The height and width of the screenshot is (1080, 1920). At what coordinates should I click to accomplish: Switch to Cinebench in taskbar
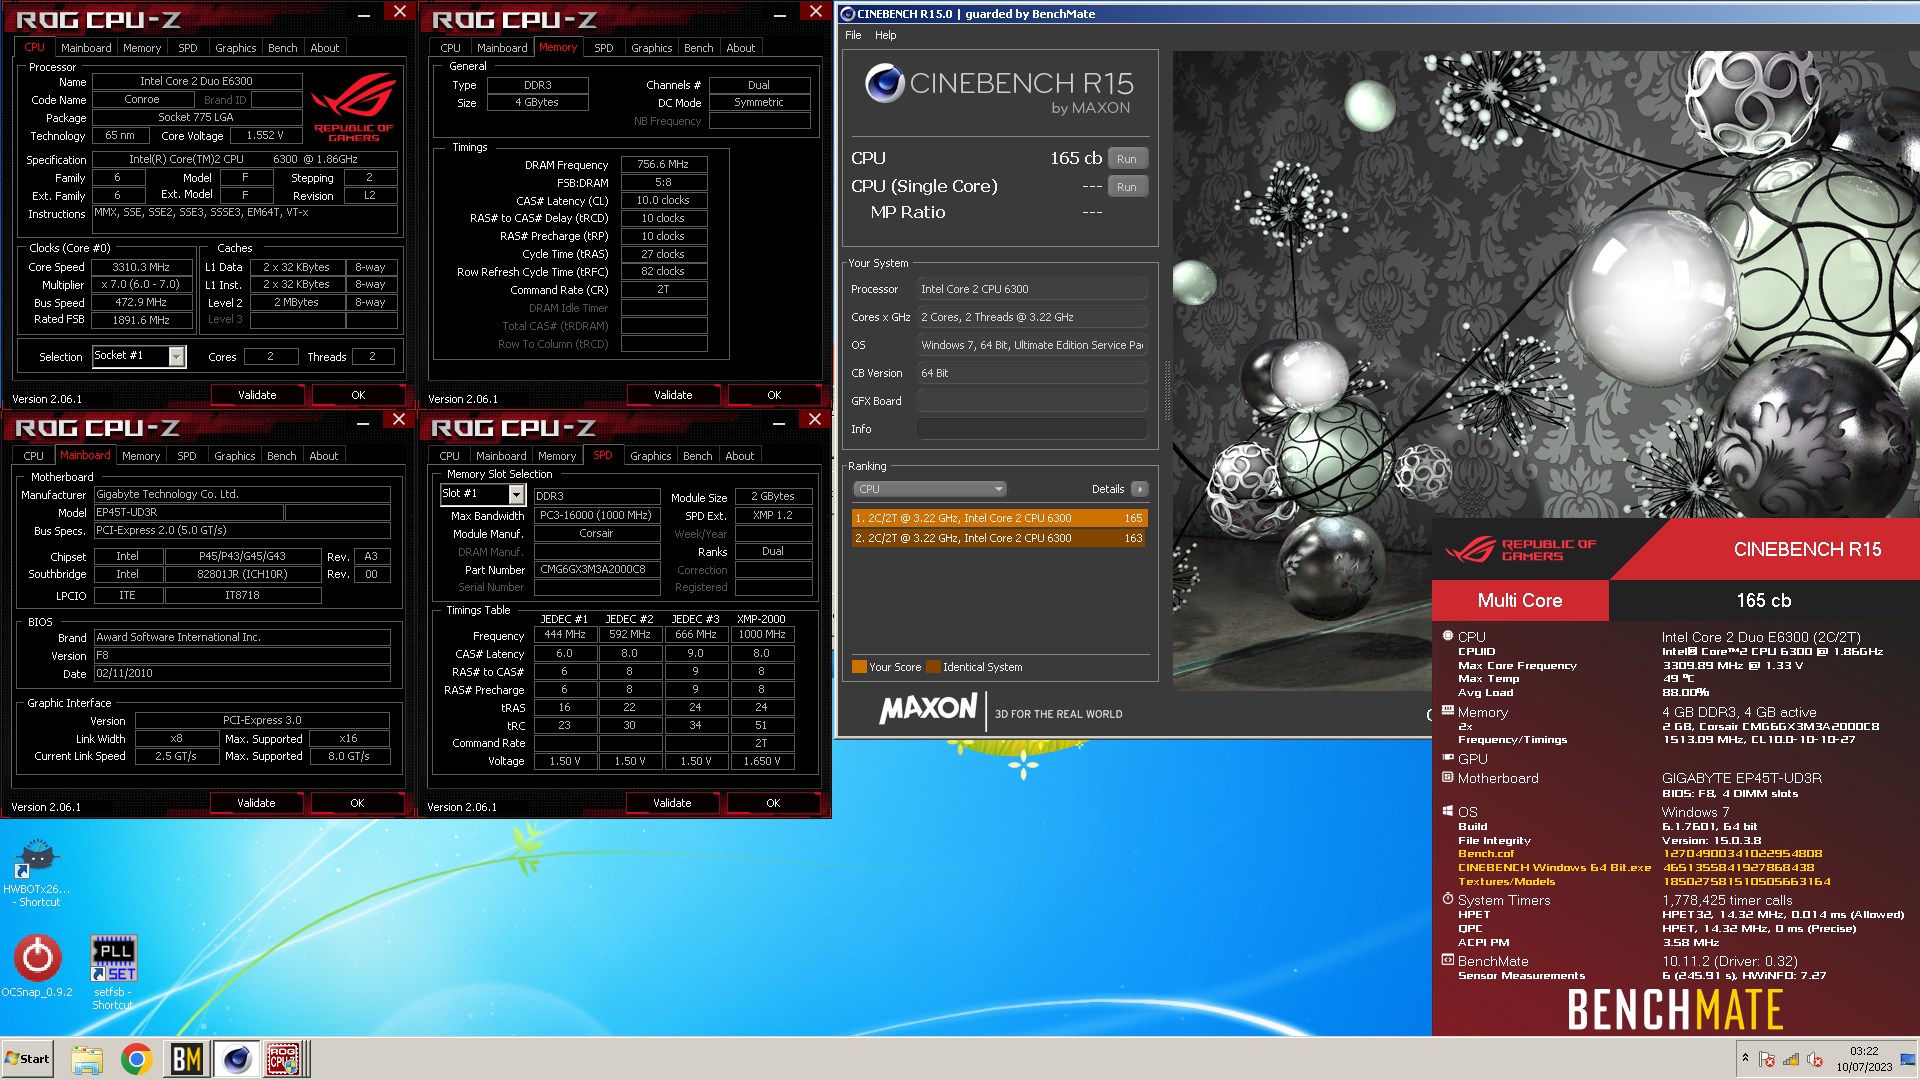click(237, 1059)
